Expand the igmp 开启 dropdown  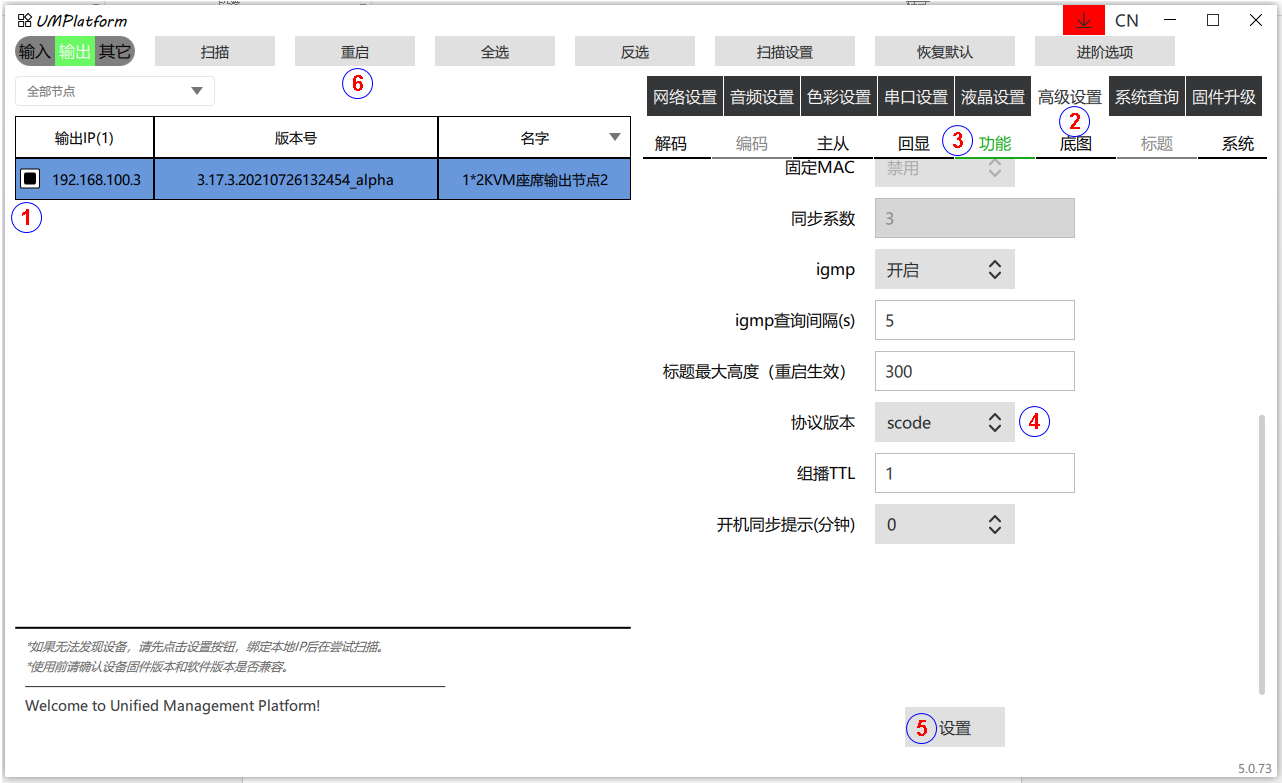[944, 270]
